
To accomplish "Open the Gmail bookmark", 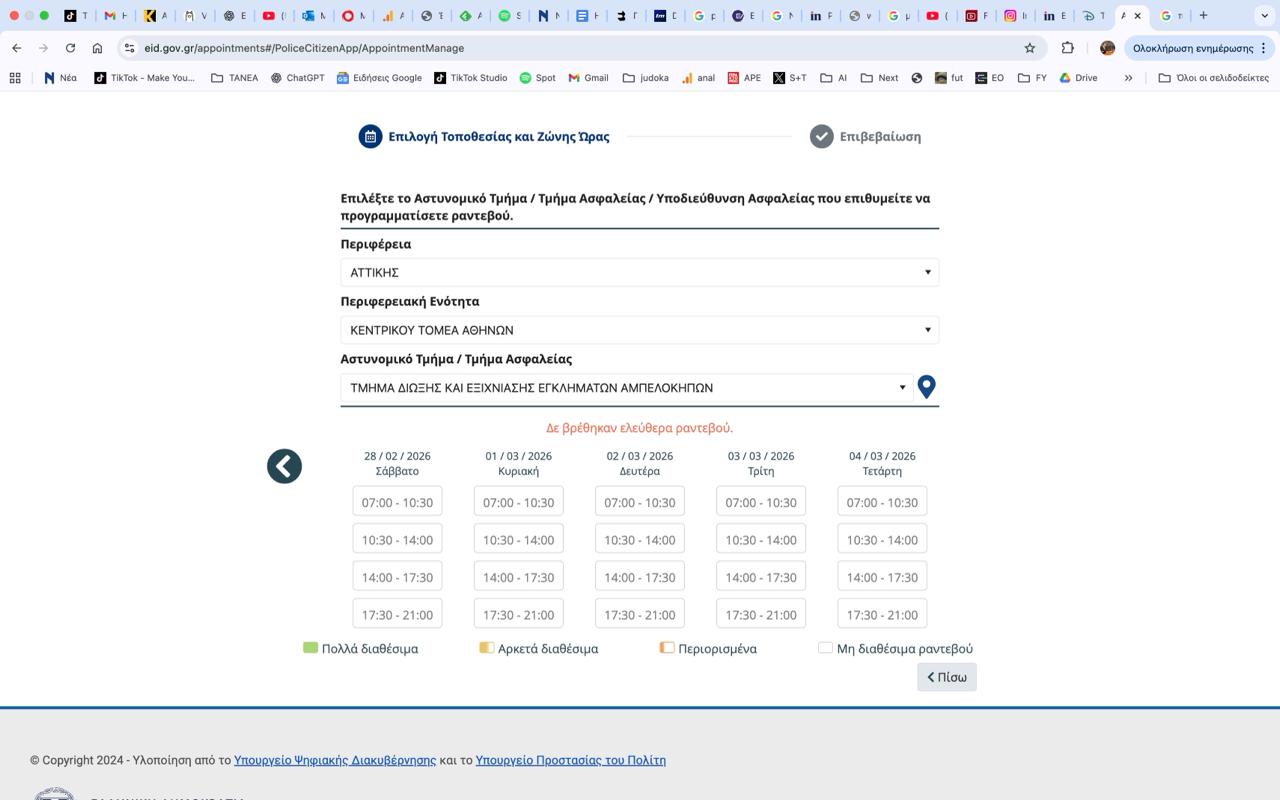I will [588, 78].
